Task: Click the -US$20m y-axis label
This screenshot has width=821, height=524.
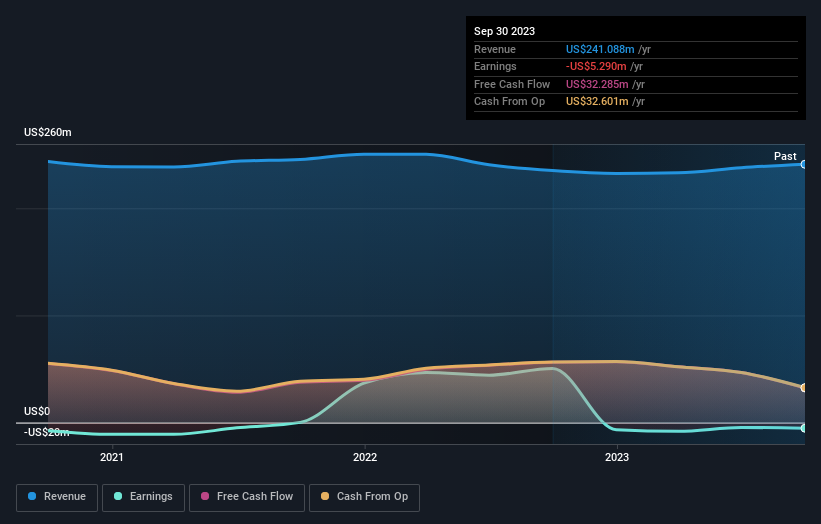Action: click(47, 432)
